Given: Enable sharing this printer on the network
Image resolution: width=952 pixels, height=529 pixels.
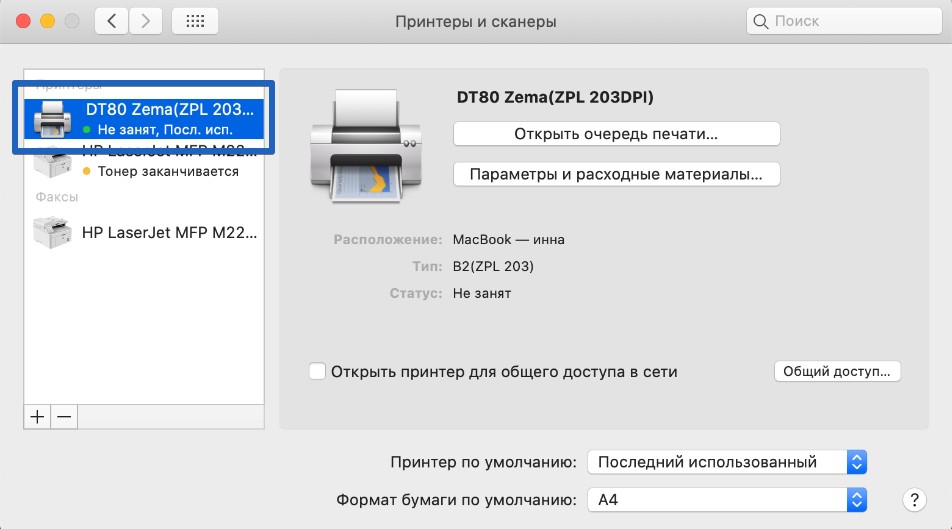Looking at the screenshot, I should (x=317, y=372).
